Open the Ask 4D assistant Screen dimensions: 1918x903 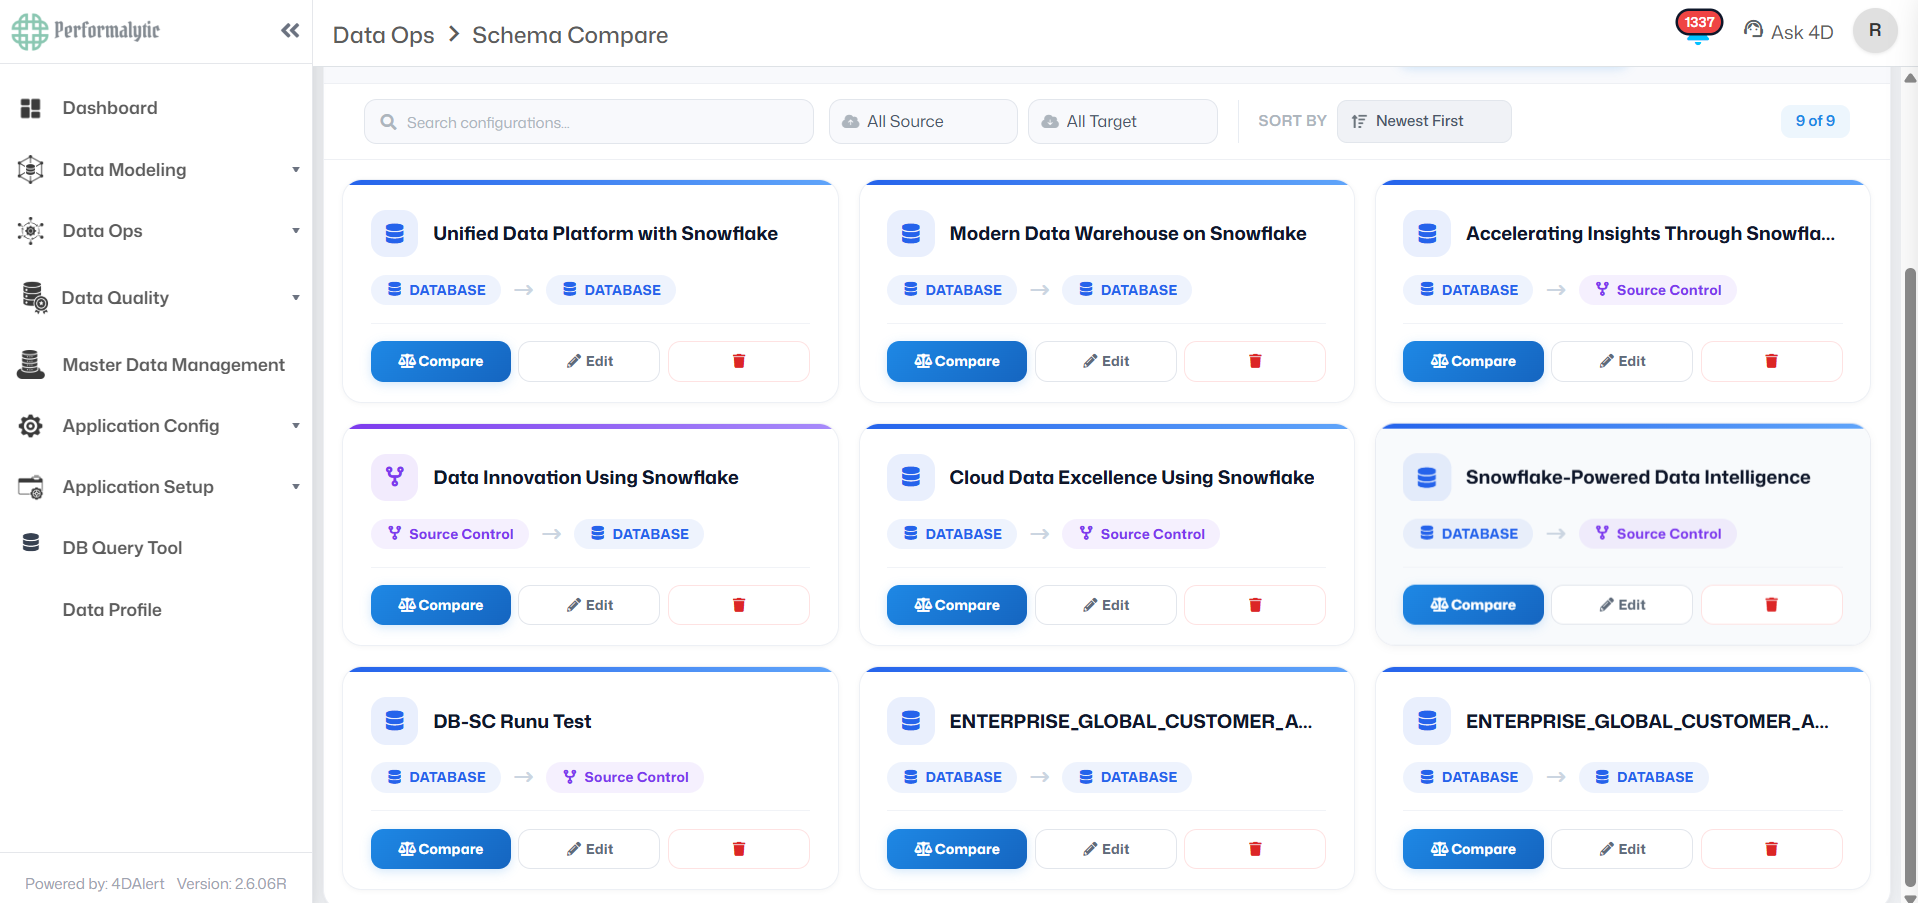1788,31
